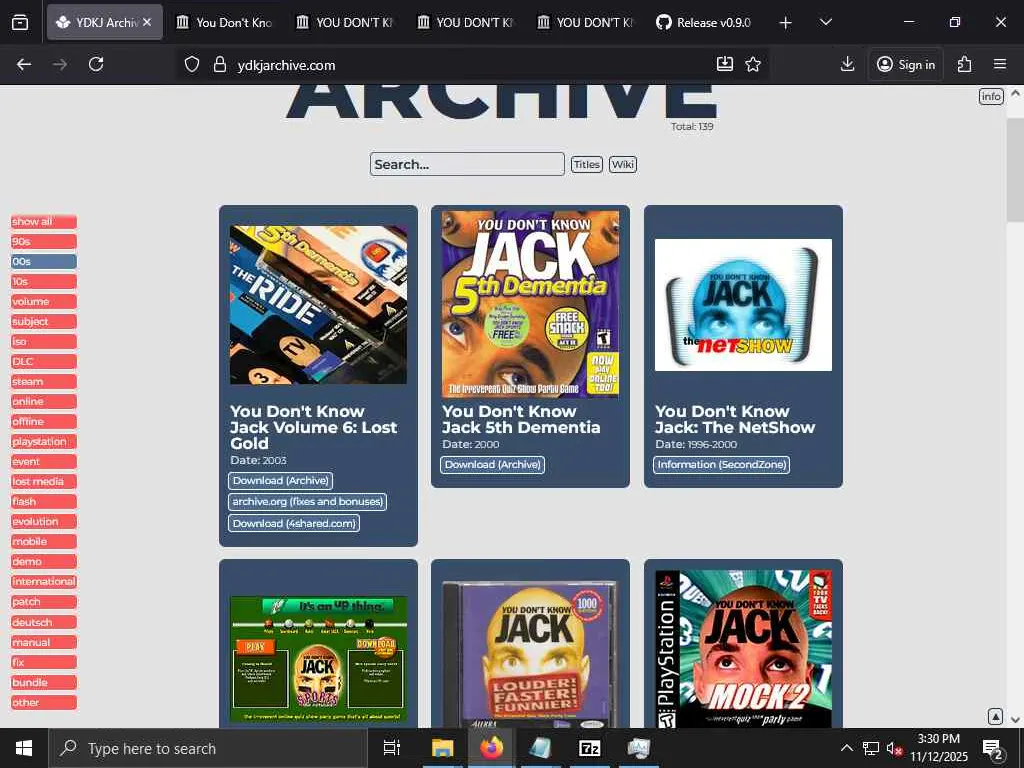Open PlayStation Mock 2 cover thumbnail

point(743,649)
